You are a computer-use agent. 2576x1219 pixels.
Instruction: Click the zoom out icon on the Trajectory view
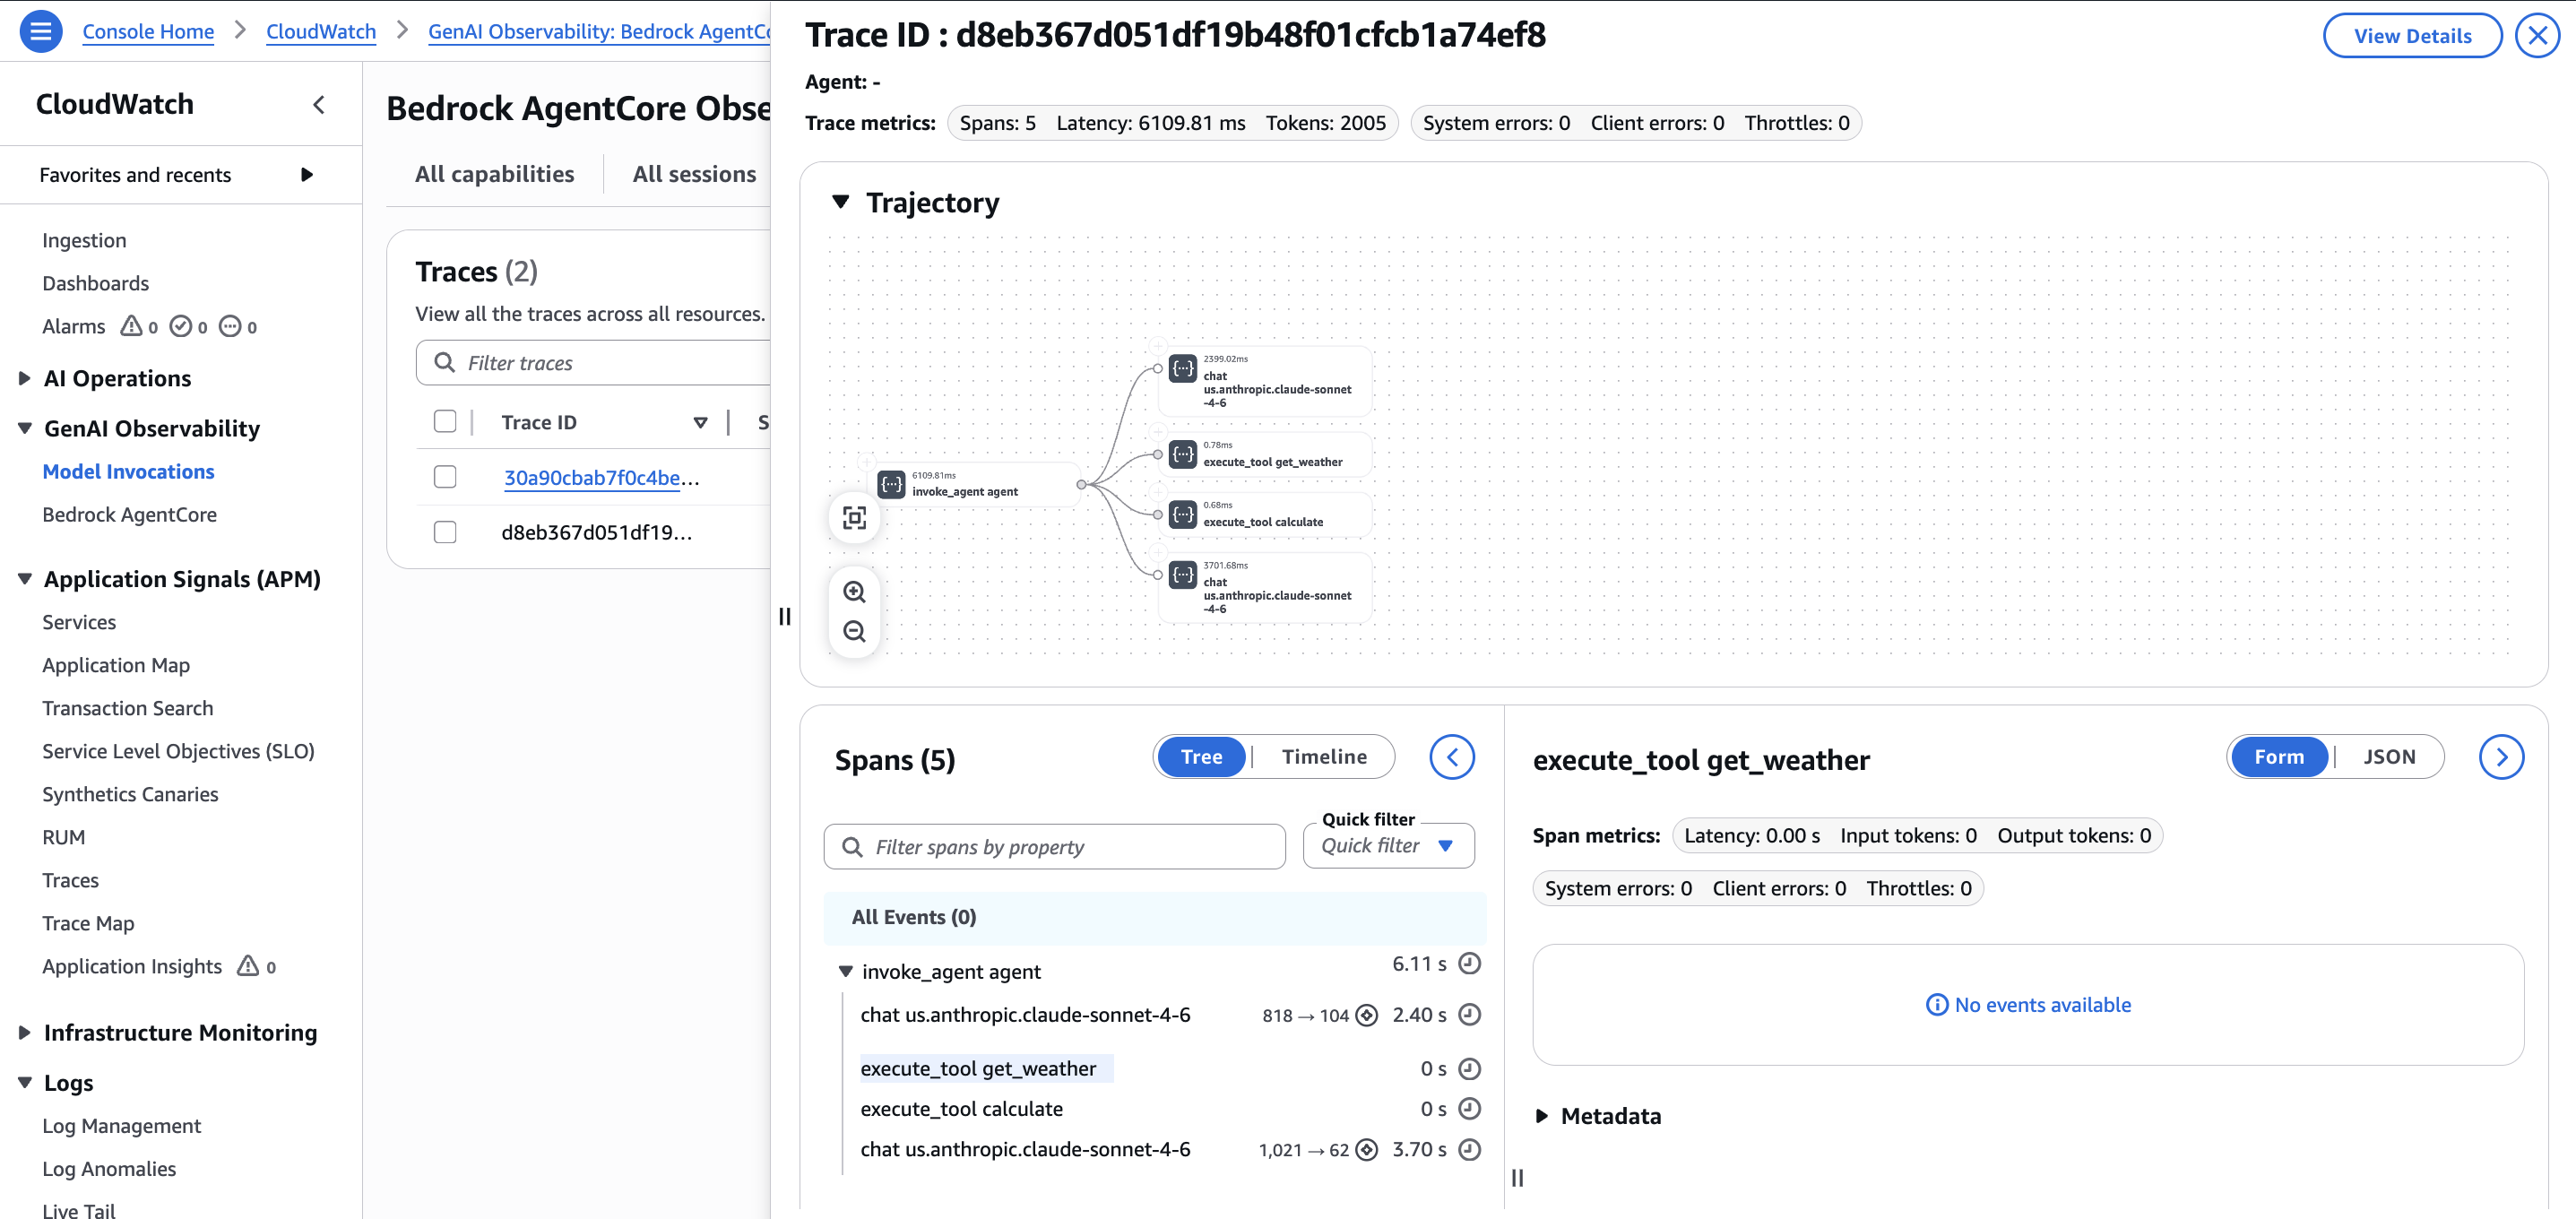pos(854,631)
